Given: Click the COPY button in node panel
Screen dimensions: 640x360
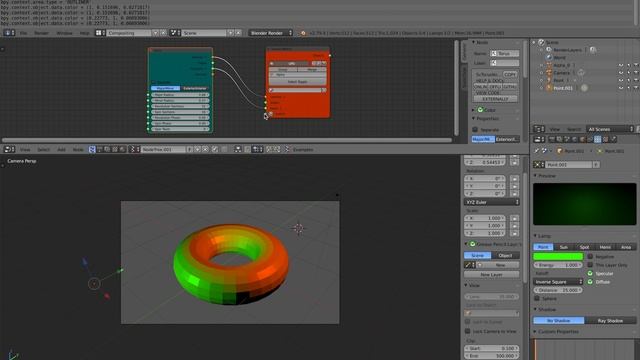Looking at the screenshot, I should pos(509,74).
